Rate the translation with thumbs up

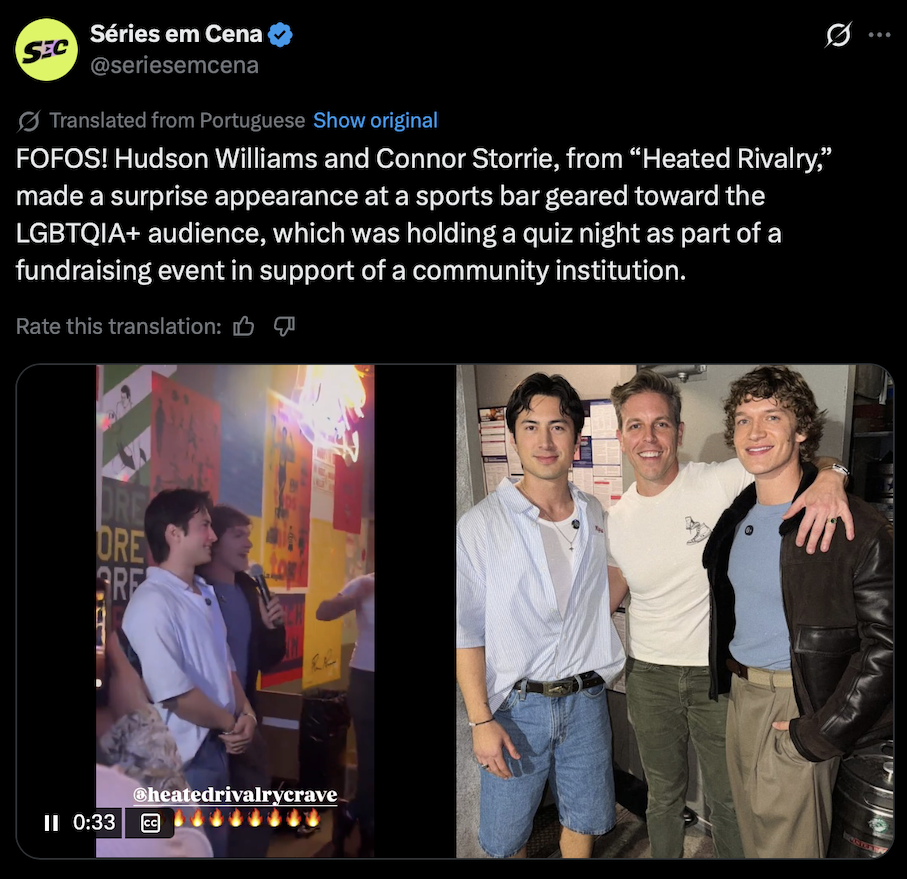tap(244, 327)
